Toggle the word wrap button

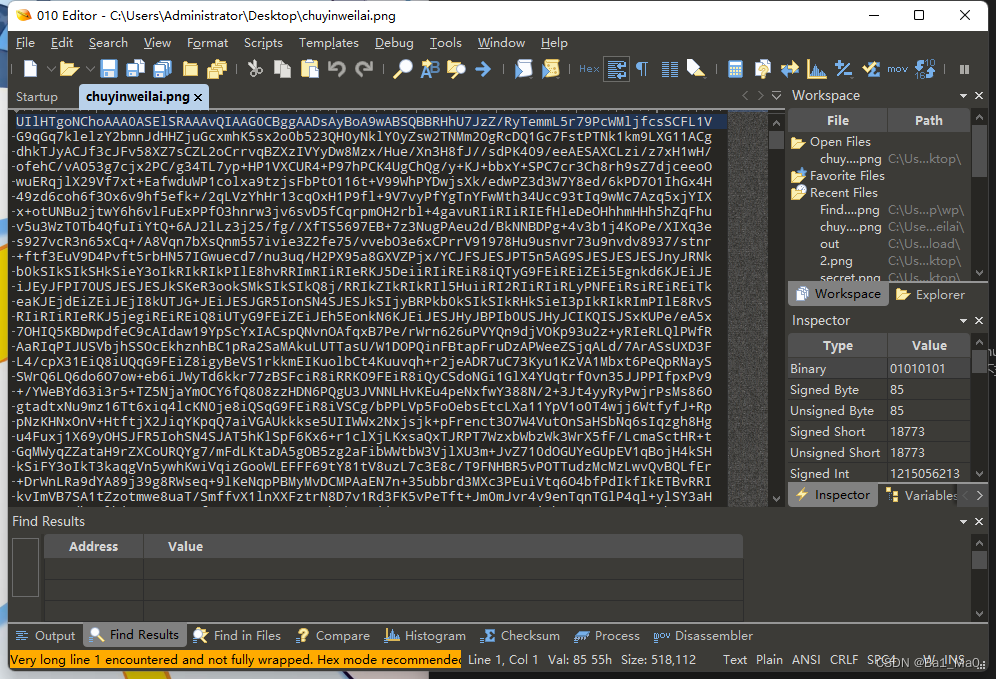[616, 69]
